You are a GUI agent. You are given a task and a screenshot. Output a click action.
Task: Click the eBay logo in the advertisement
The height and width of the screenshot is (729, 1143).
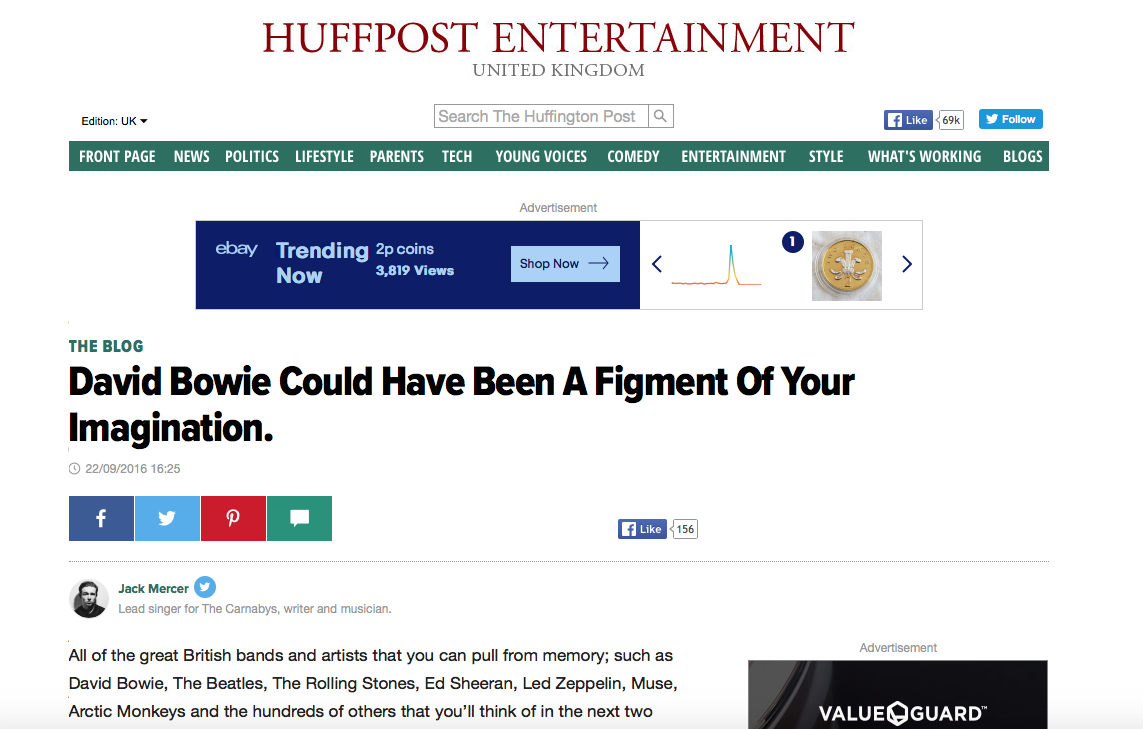237,250
